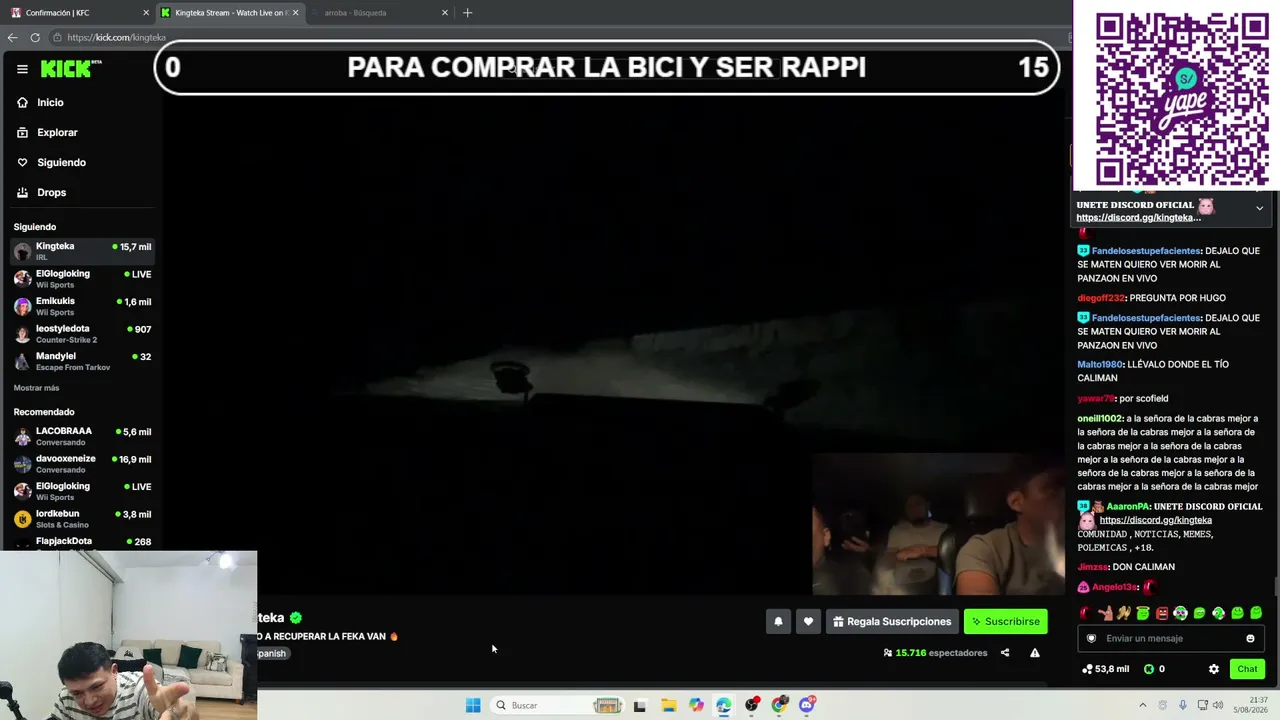This screenshot has height=720, width=1280.
Task: Send message with green Chat button
Action: tap(1247, 669)
